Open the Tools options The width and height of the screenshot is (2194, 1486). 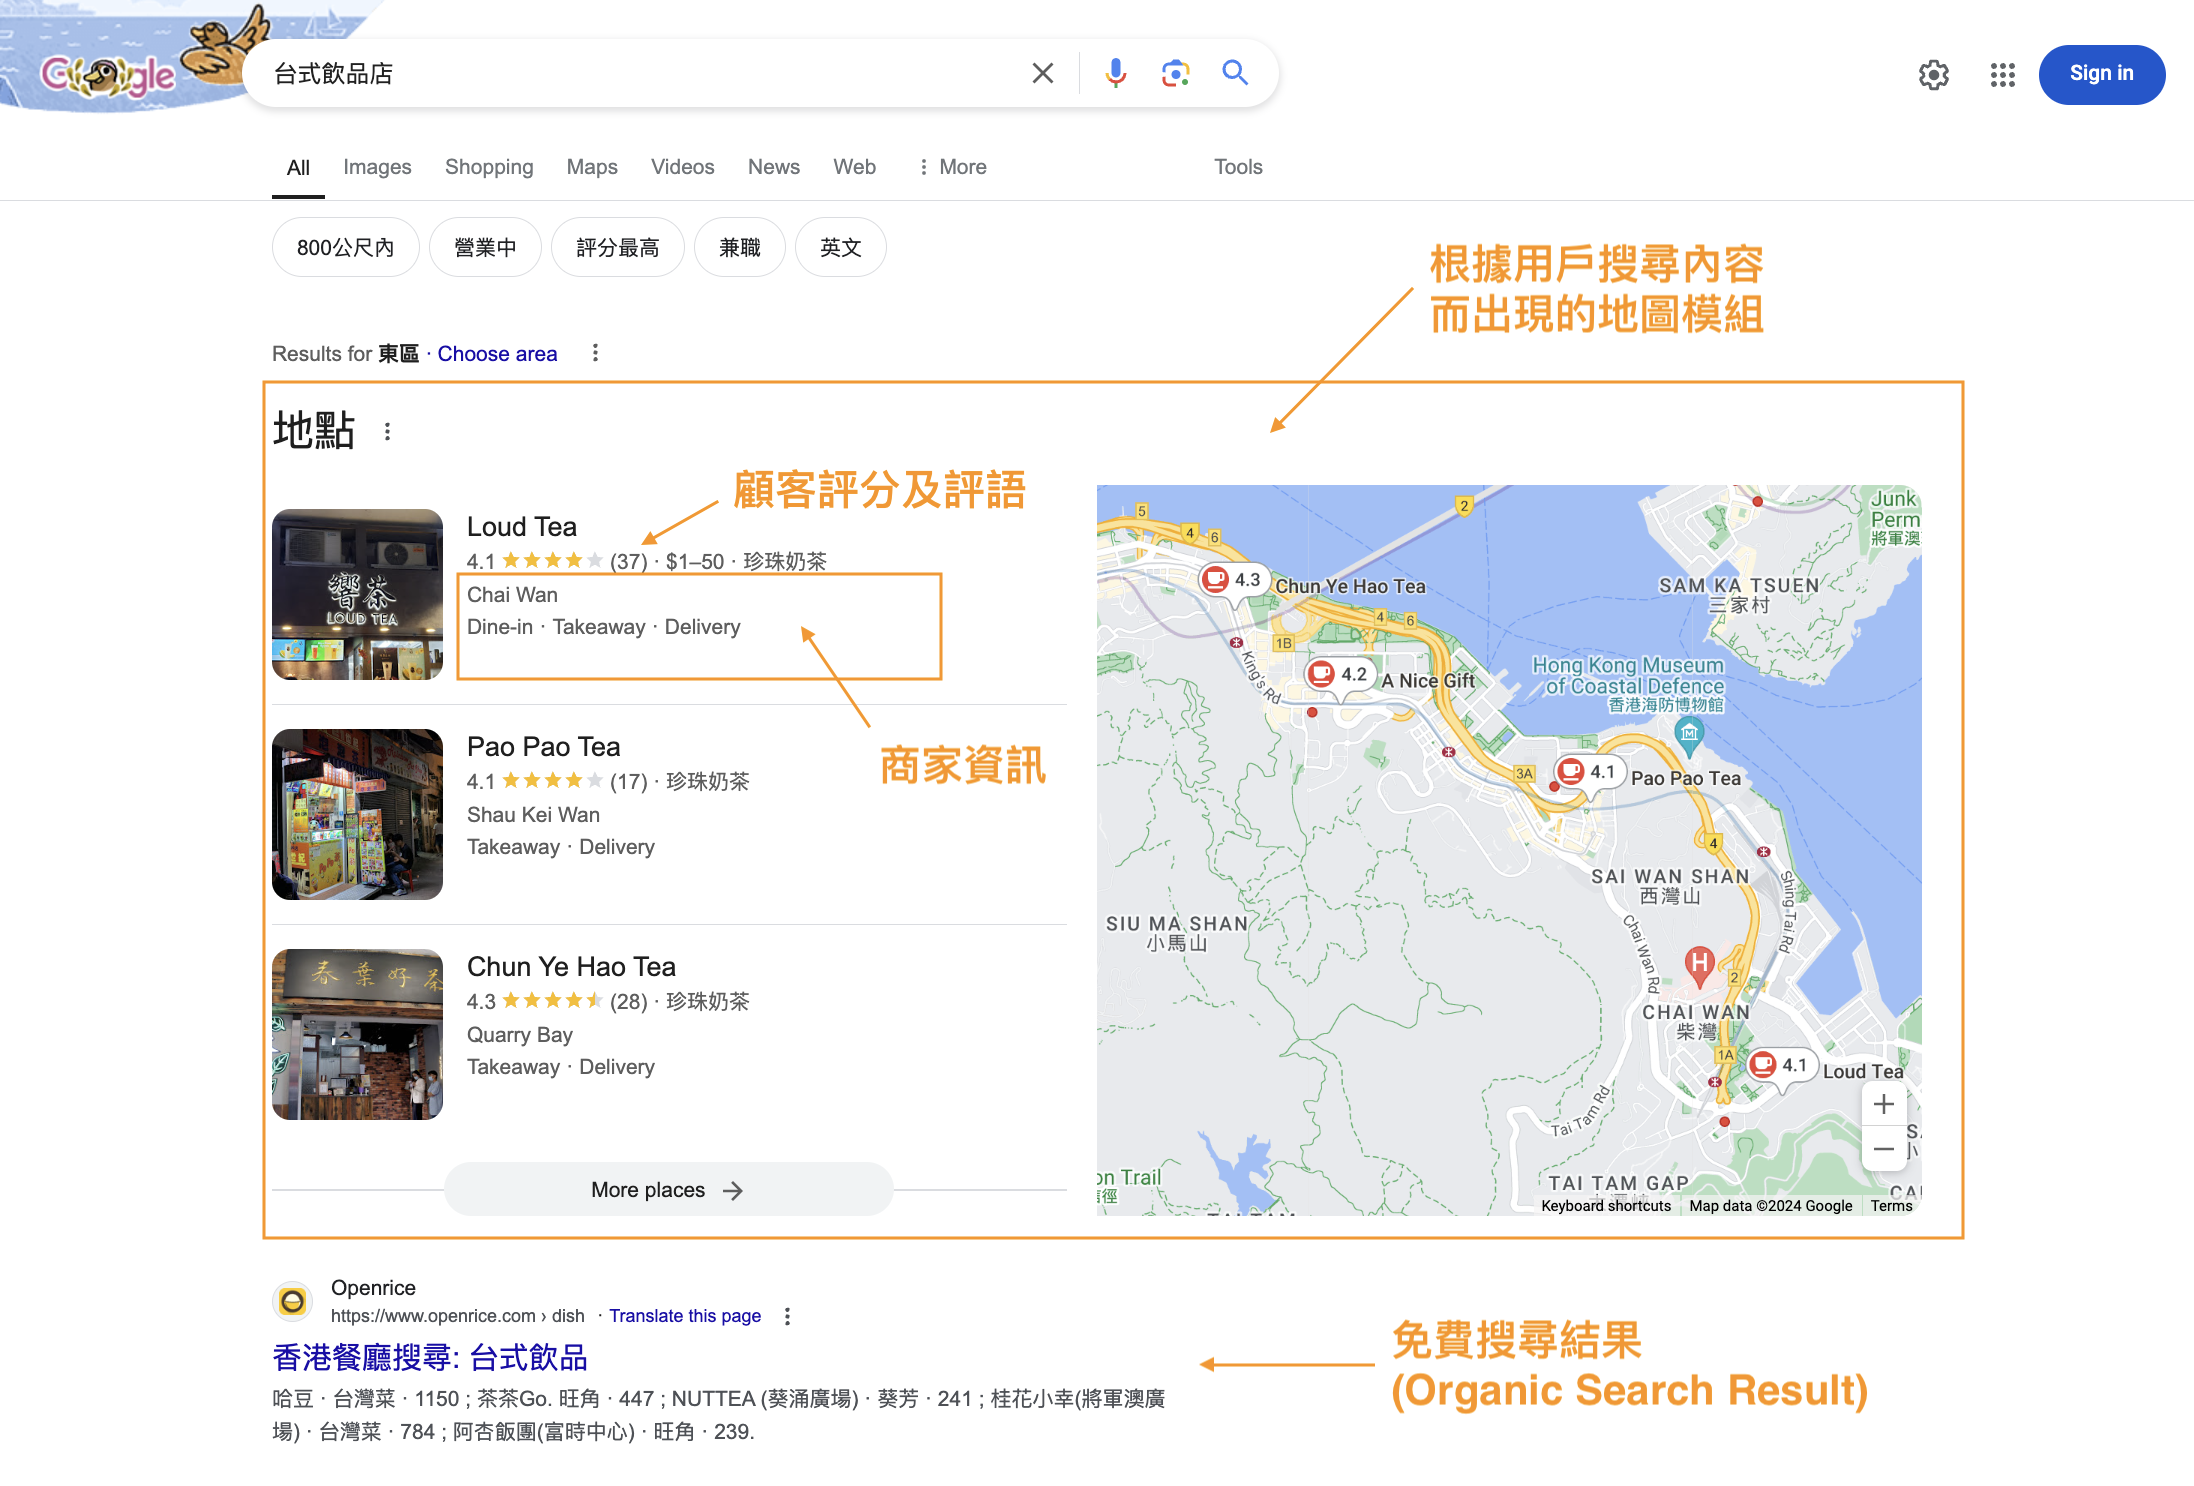[x=1238, y=167]
